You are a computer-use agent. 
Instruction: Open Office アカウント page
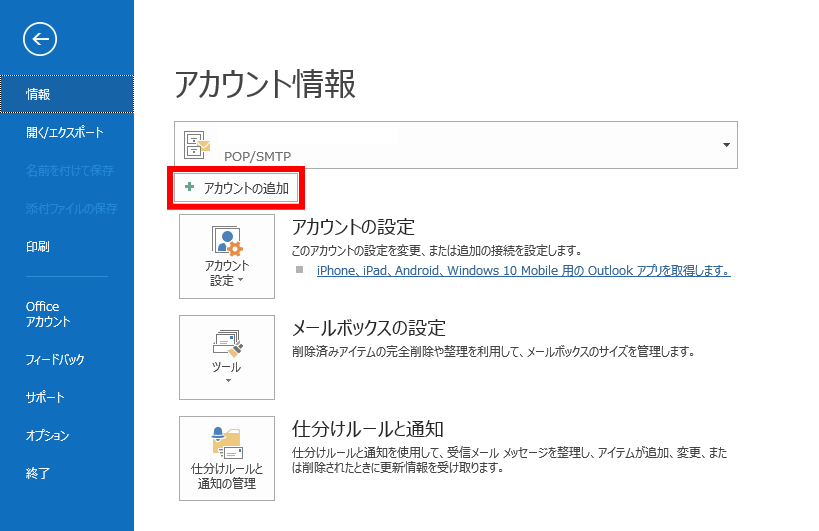point(67,314)
